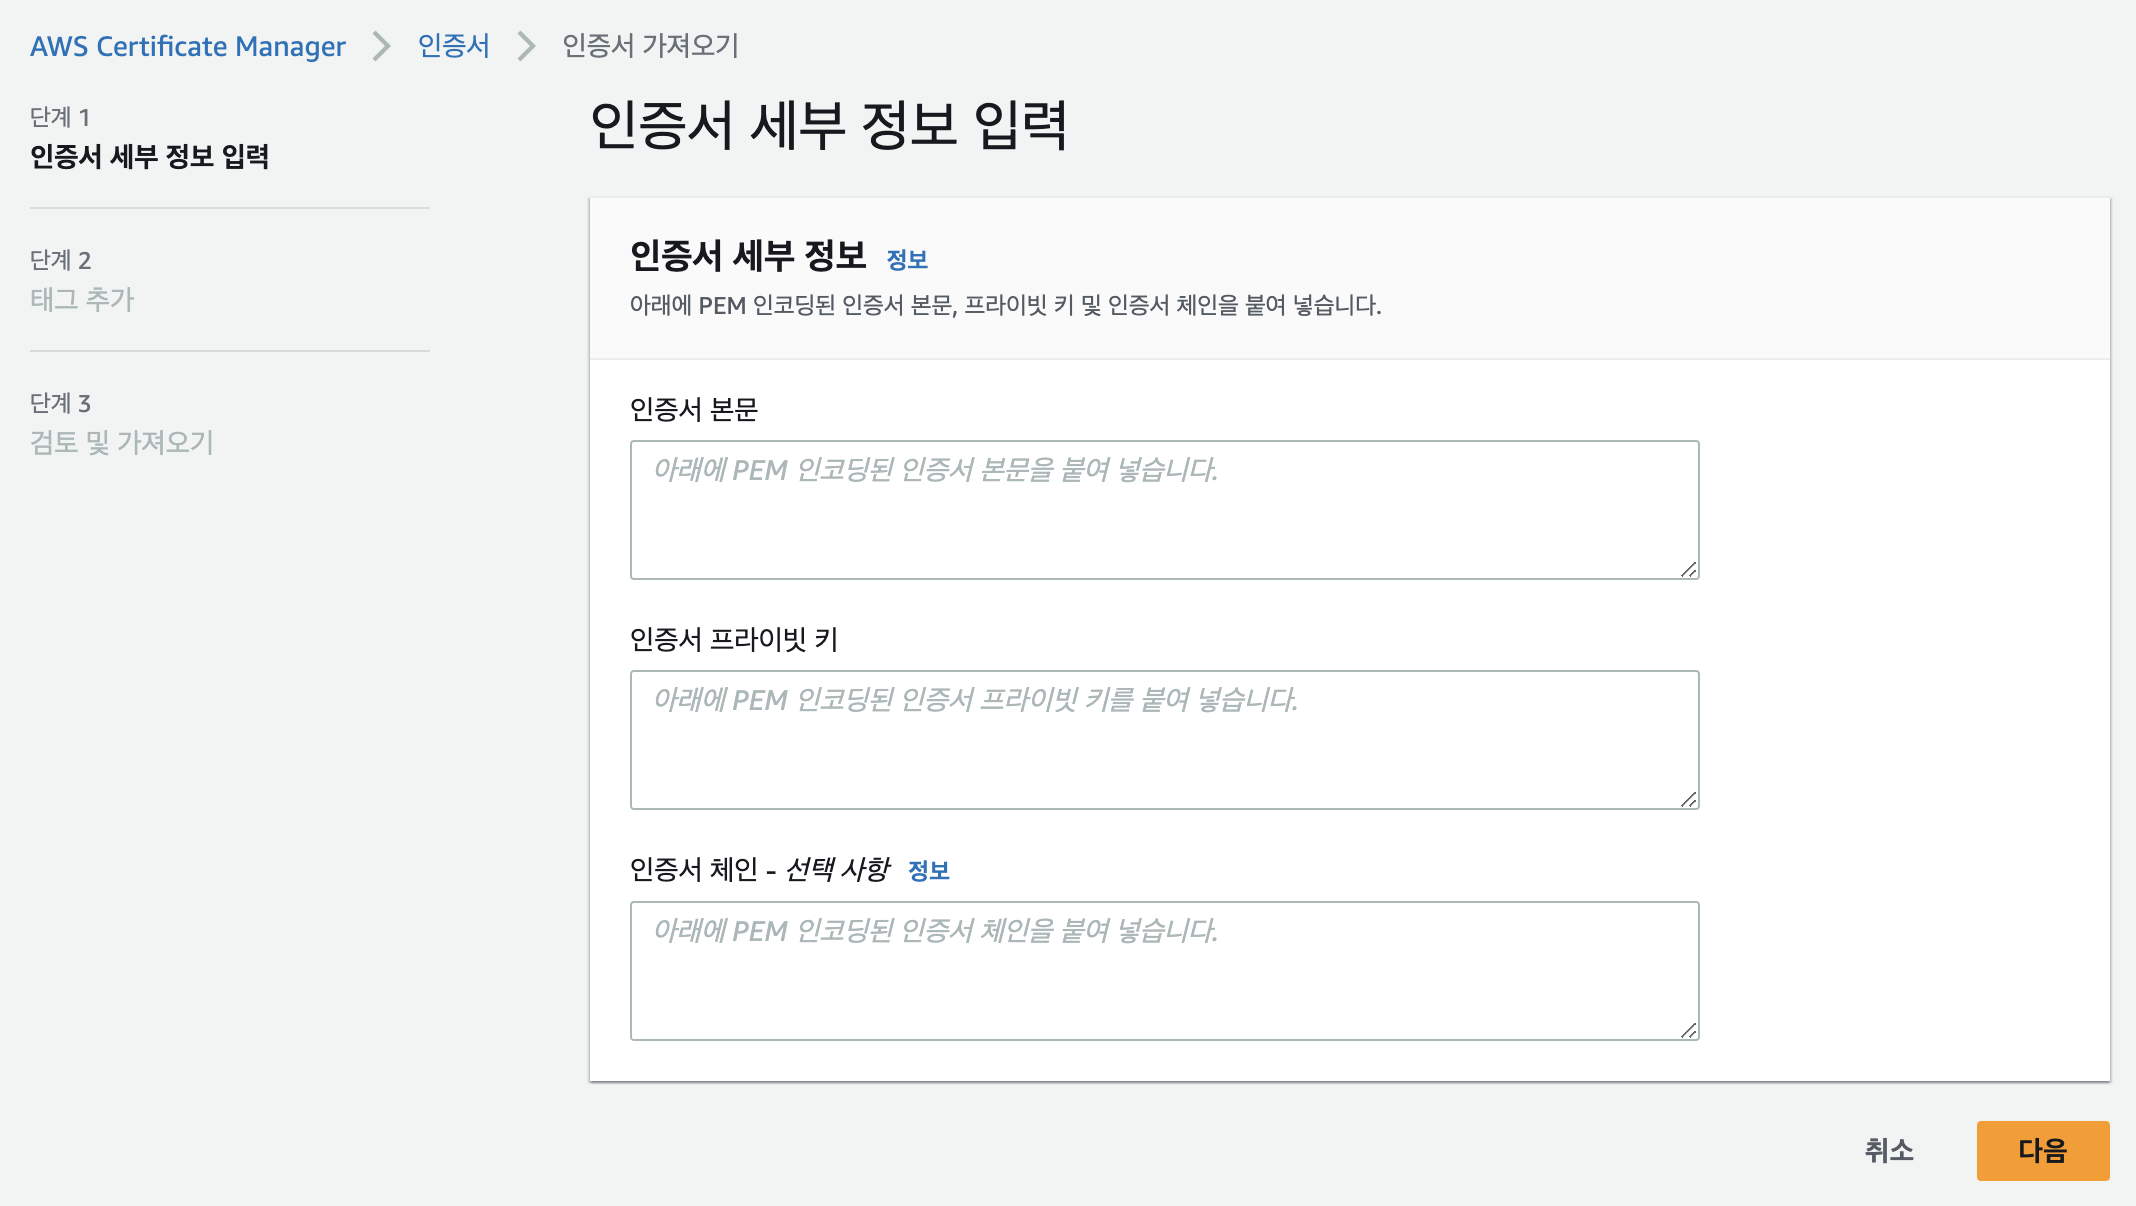Click resize handle of 인증서 본문 text area

point(1688,569)
